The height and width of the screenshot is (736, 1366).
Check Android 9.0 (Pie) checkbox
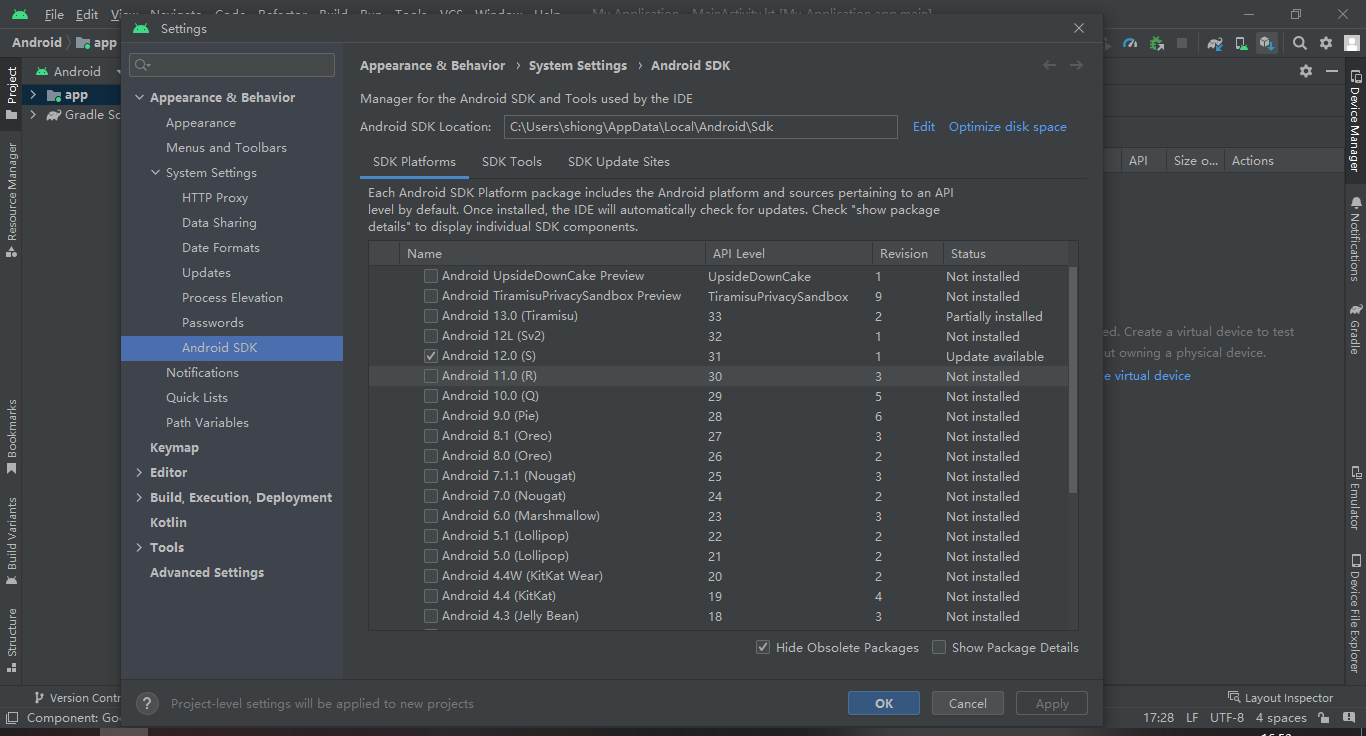tap(431, 416)
